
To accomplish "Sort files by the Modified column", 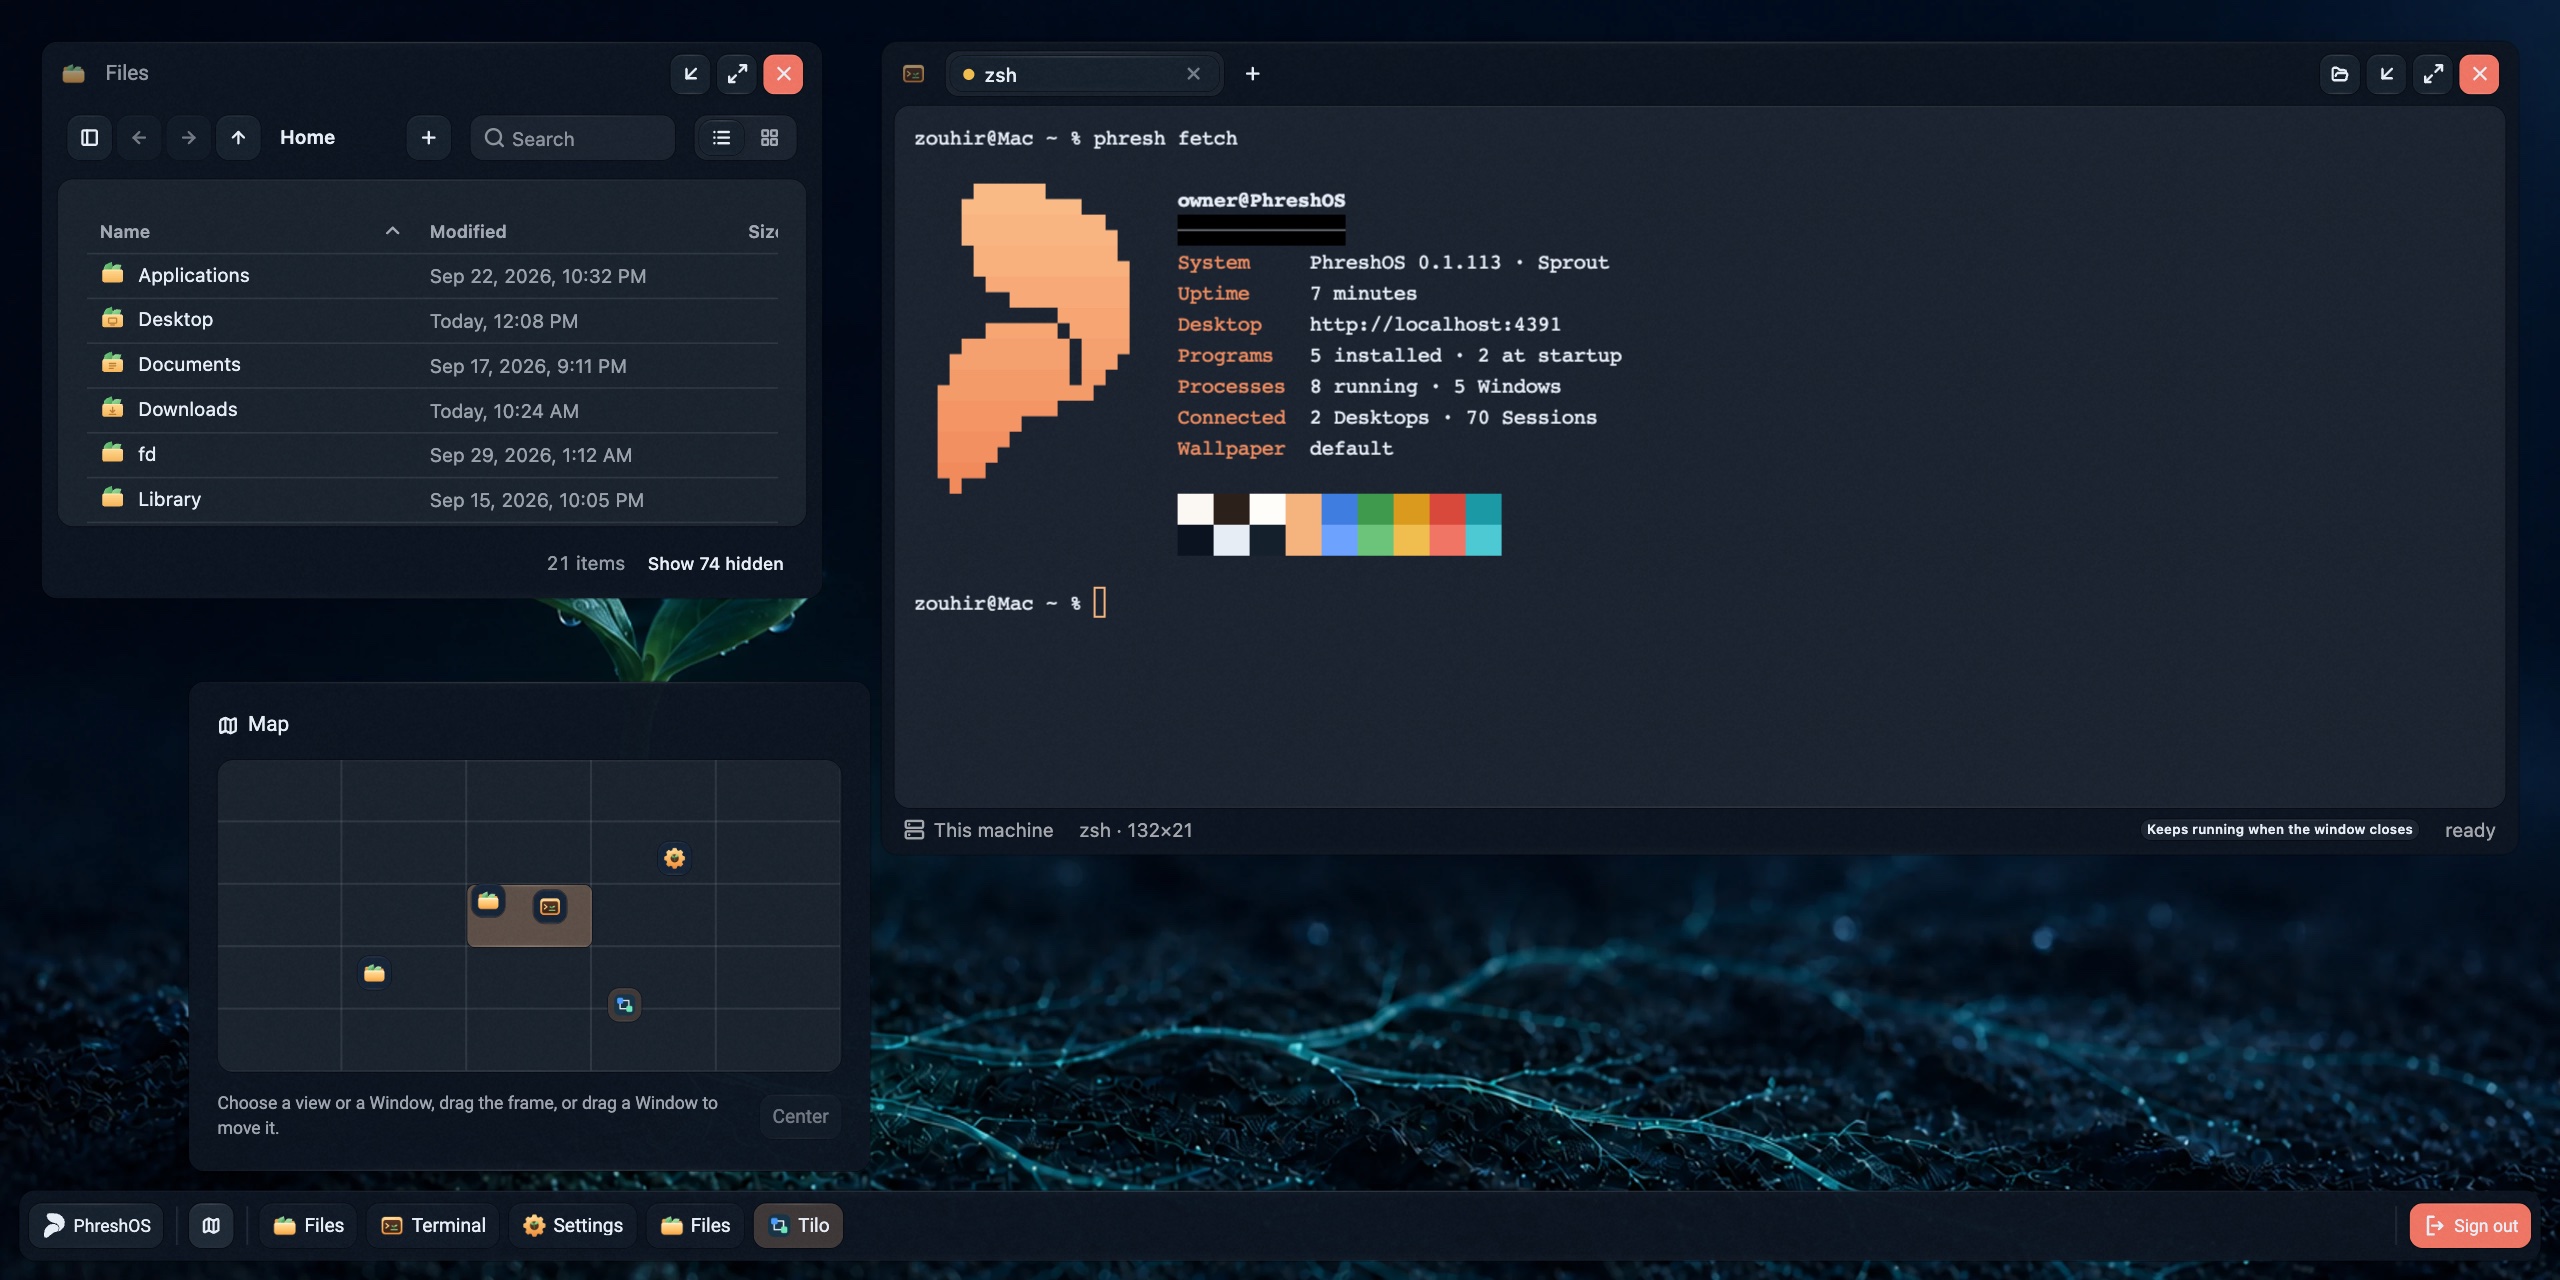I will [x=468, y=232].
